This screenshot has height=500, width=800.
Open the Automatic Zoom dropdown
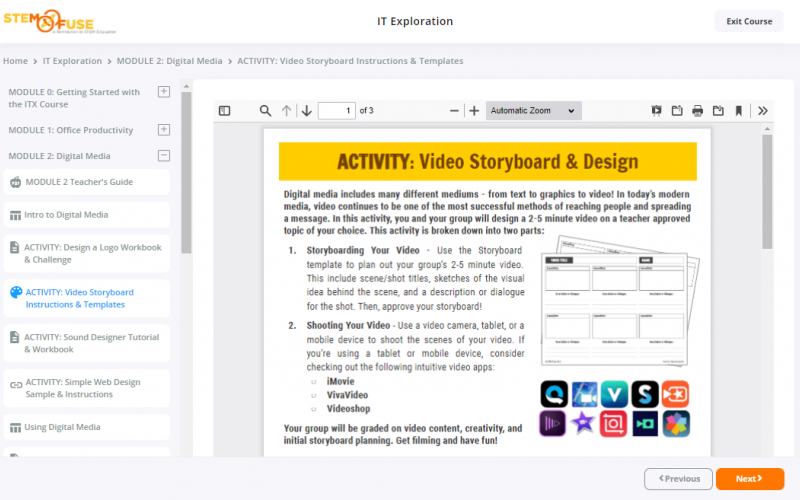[533, 111]
